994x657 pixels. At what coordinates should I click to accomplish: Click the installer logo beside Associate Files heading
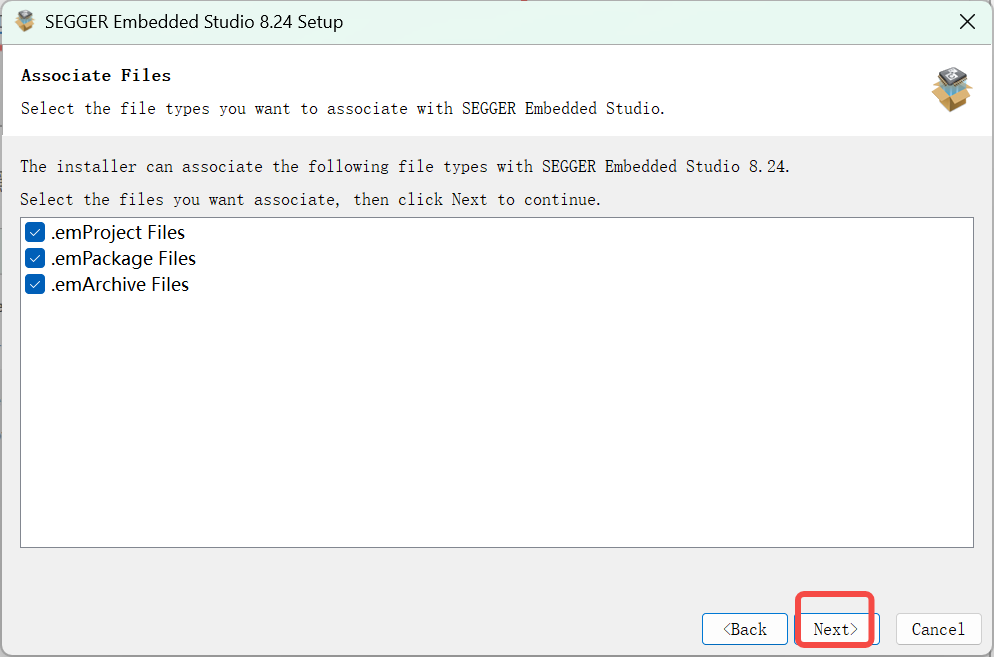coord(951,90)
